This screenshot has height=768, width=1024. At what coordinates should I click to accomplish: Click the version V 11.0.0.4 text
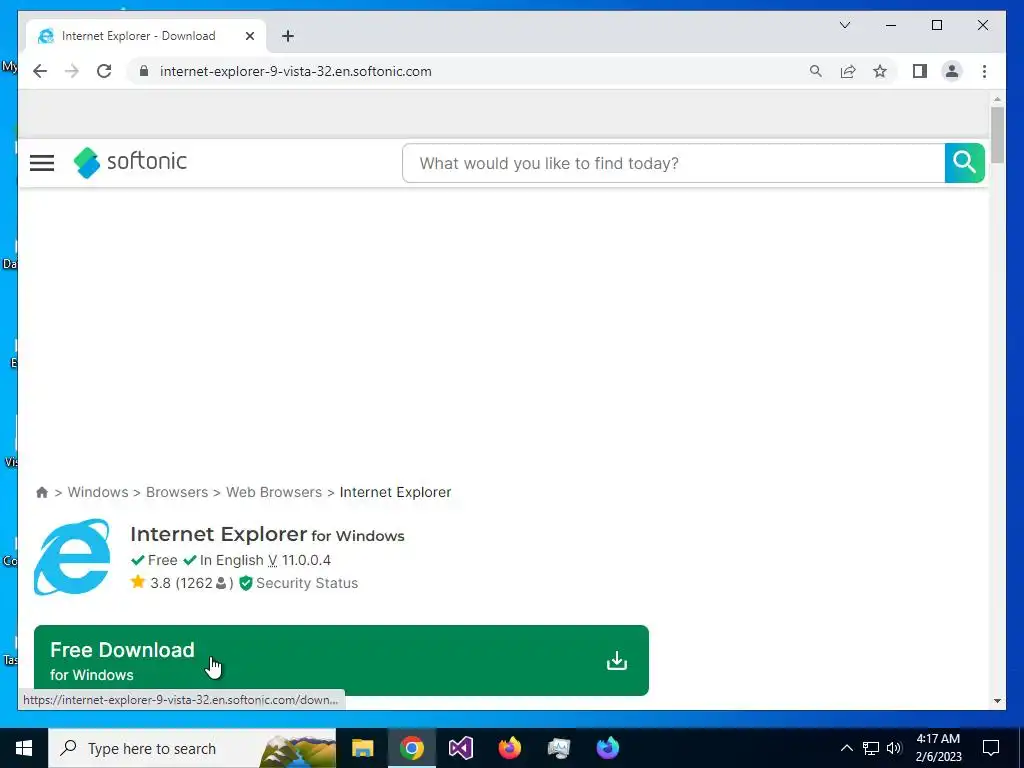(x=299, y=560)
